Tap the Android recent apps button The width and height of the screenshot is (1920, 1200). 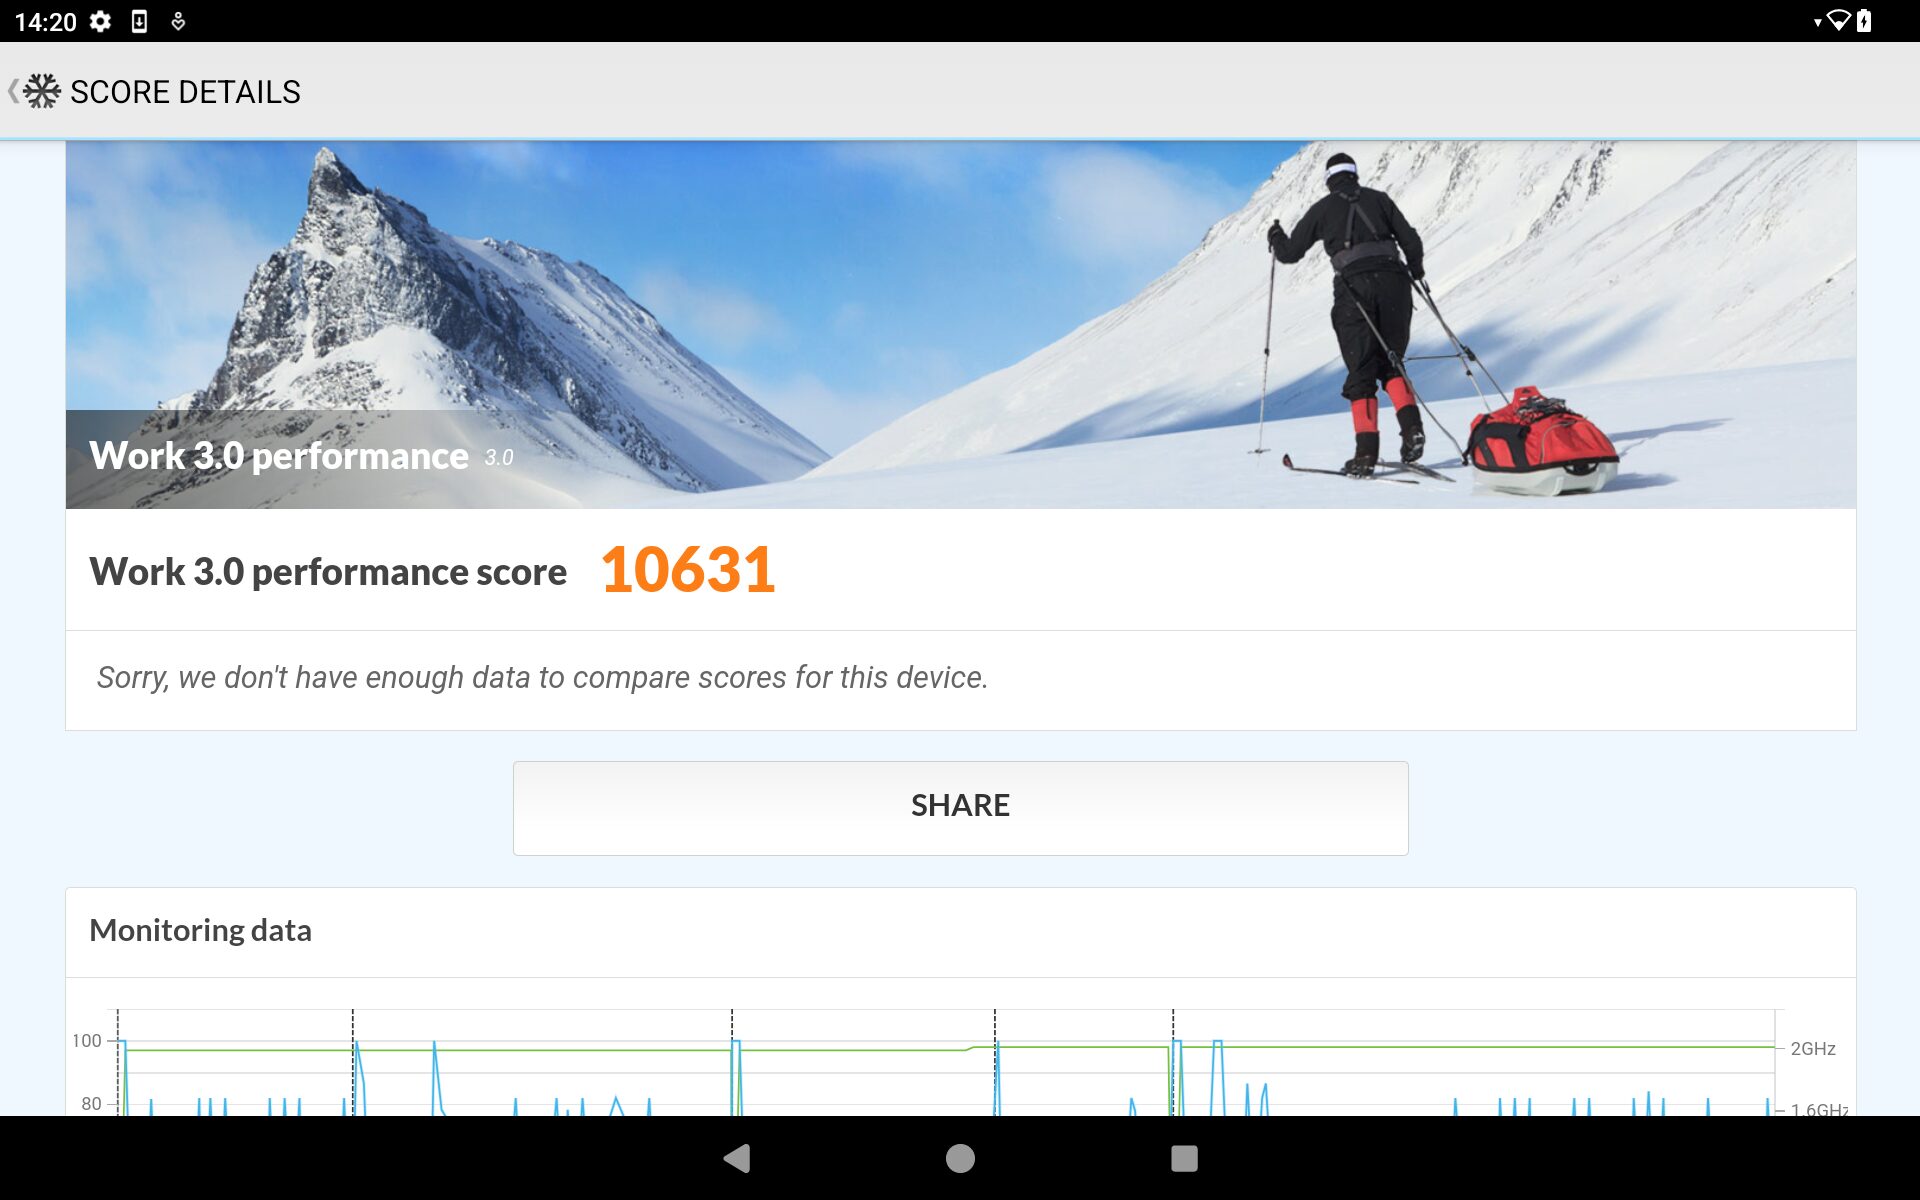tap(1184, 1158)
